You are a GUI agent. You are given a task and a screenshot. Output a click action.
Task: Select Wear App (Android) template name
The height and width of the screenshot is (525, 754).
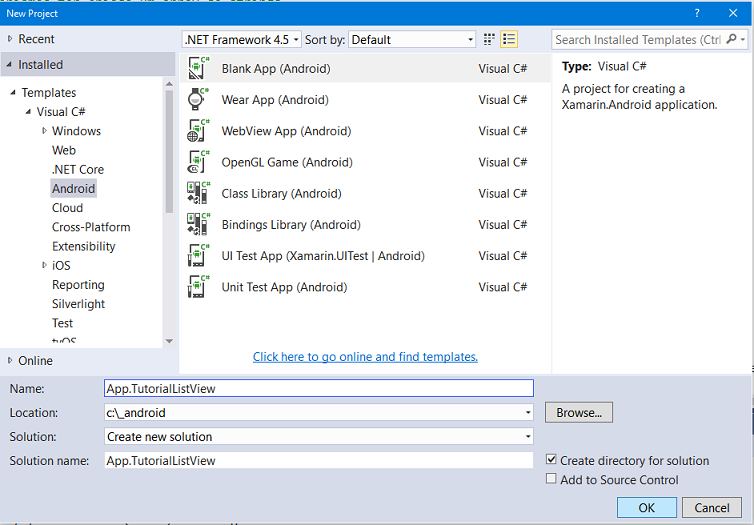coord(275,100)
